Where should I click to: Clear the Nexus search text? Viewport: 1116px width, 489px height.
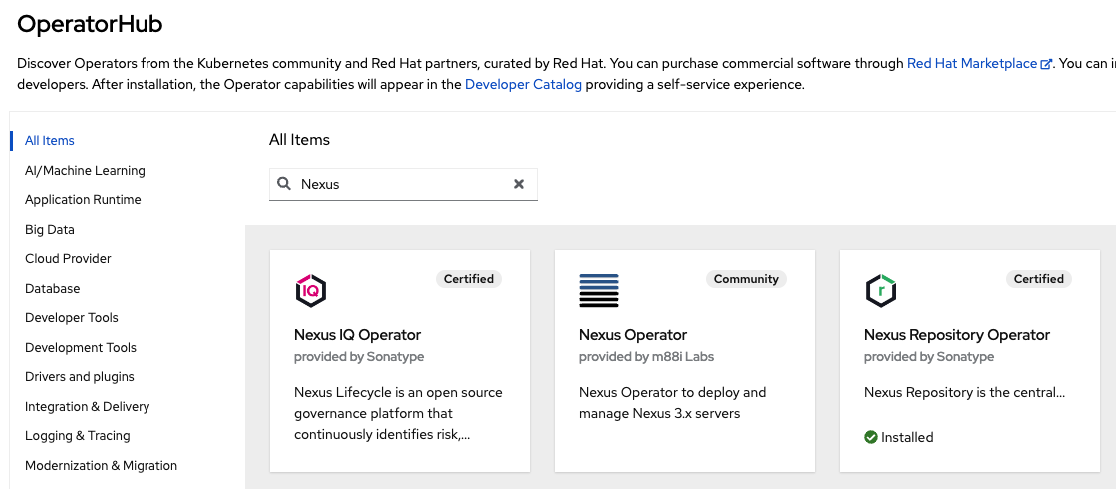coord(519,184)
